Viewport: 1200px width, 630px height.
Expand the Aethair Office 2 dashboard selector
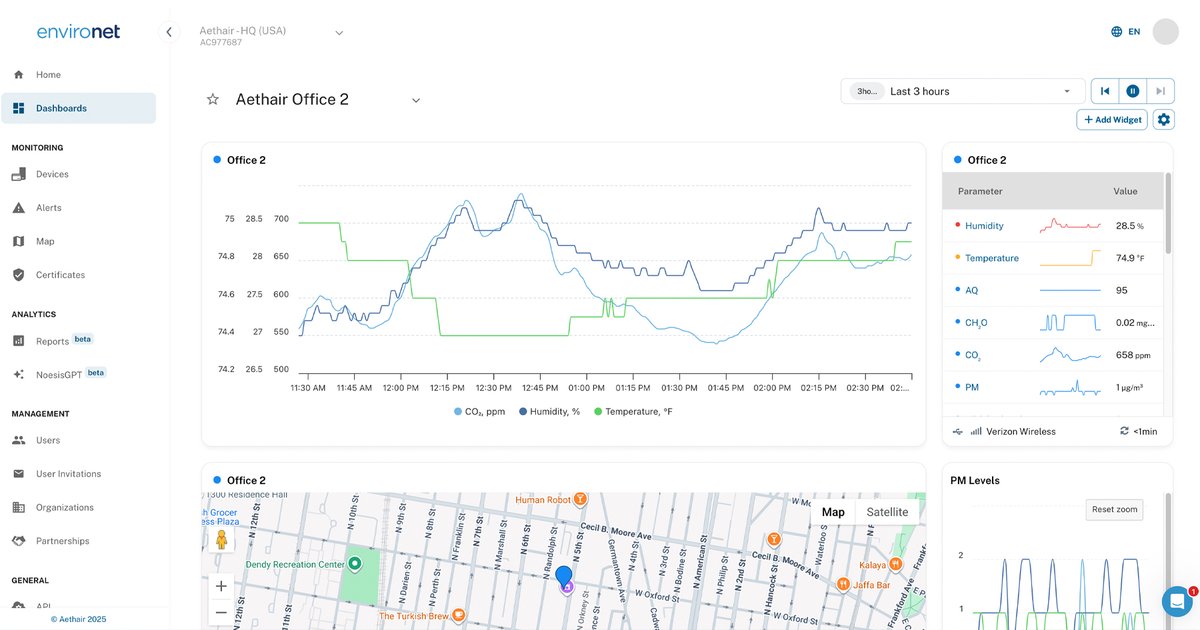click(416, 100)
